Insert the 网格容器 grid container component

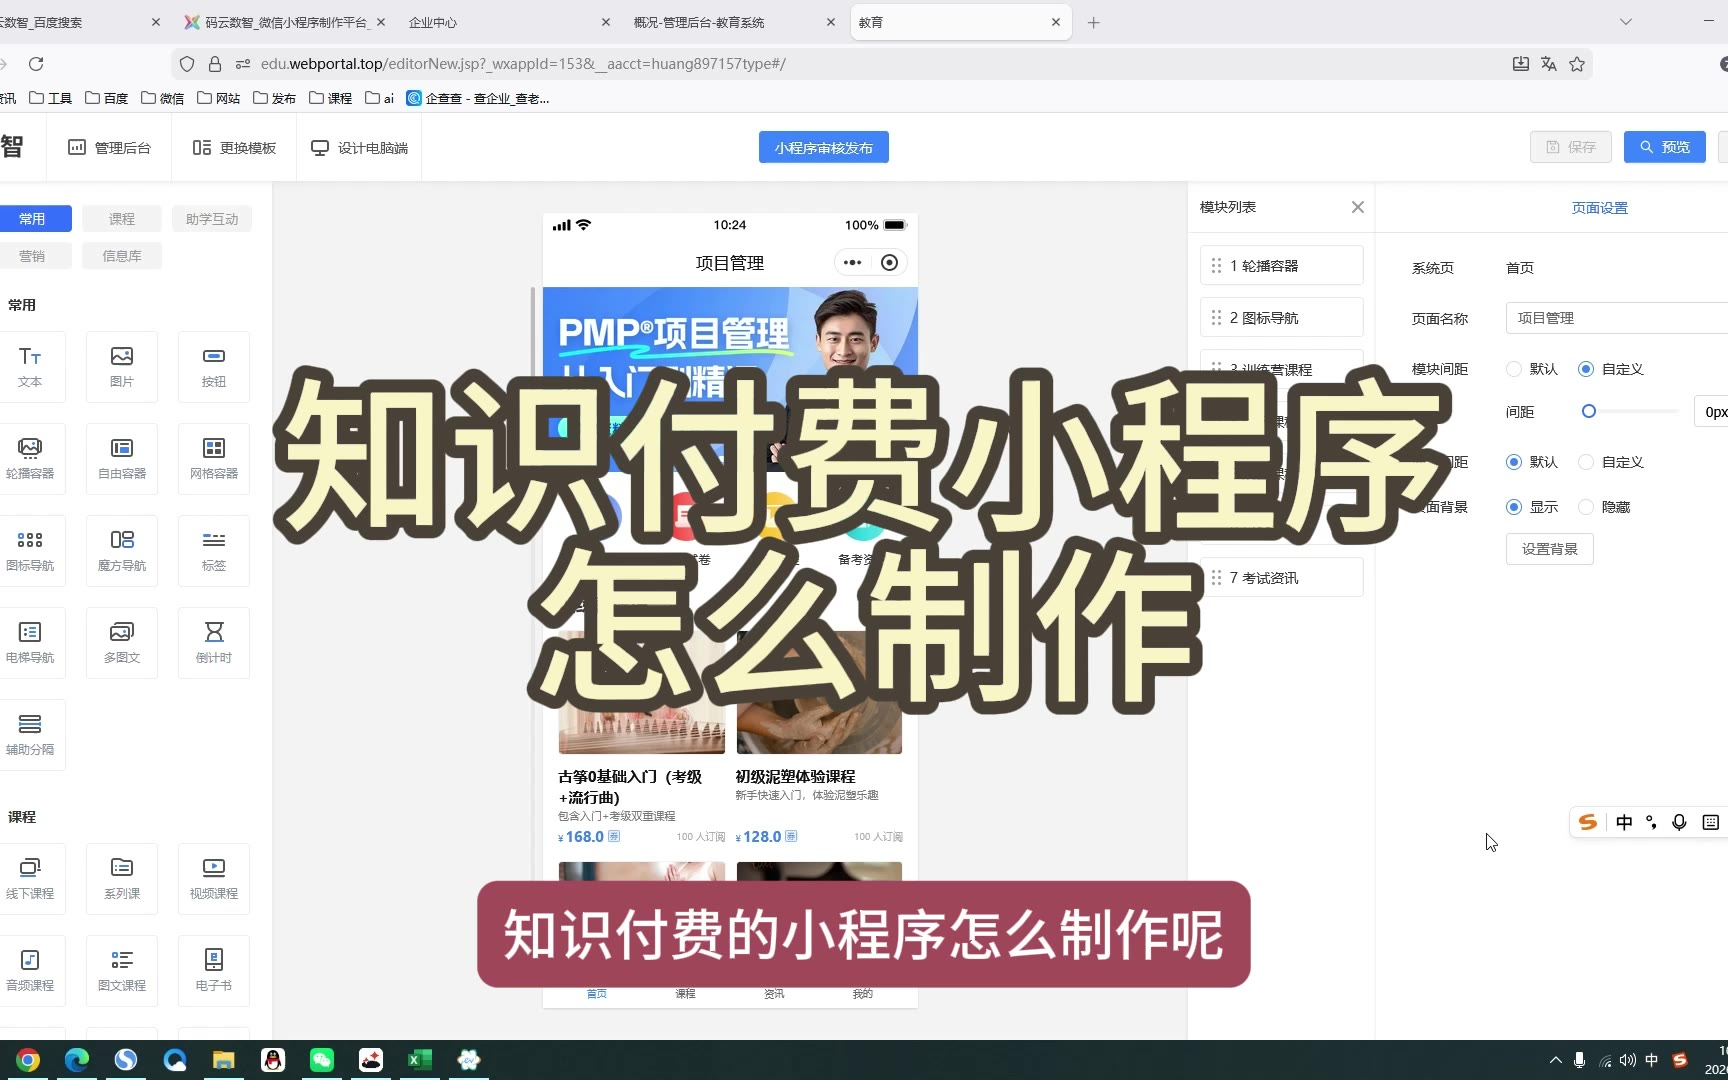pos(214,459)
